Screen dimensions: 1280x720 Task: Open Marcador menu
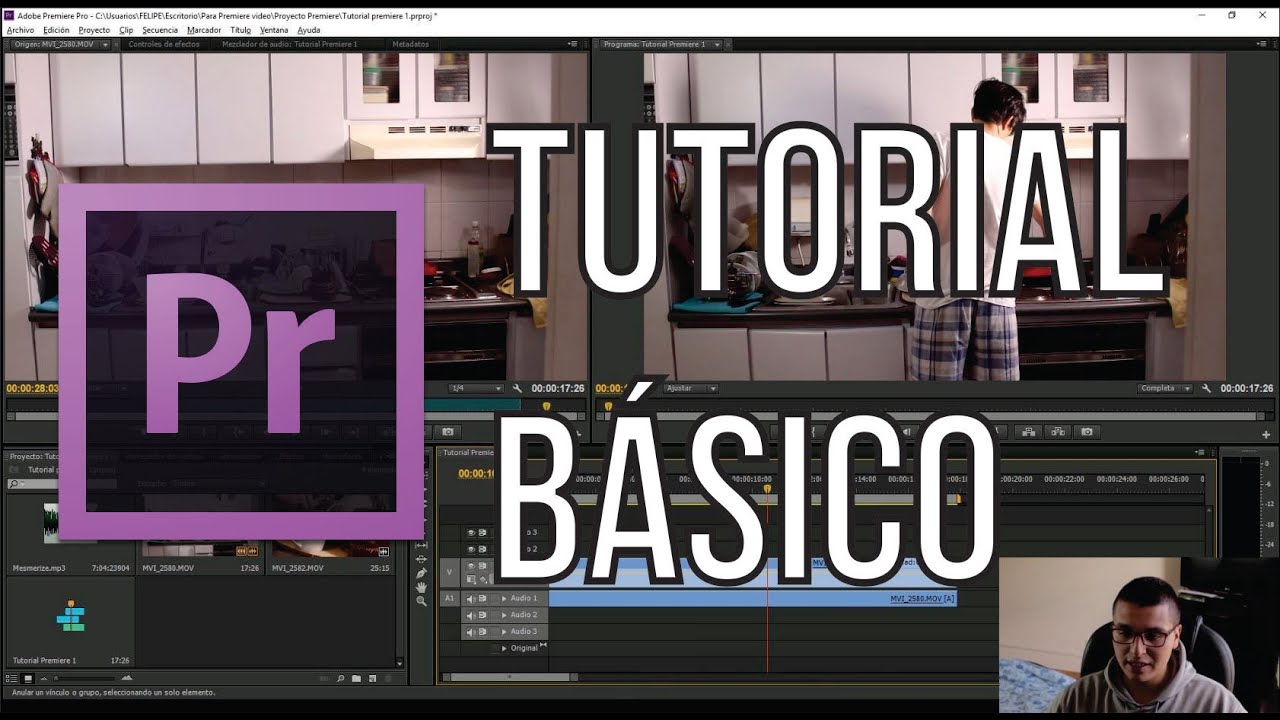[x=204, y=30]
